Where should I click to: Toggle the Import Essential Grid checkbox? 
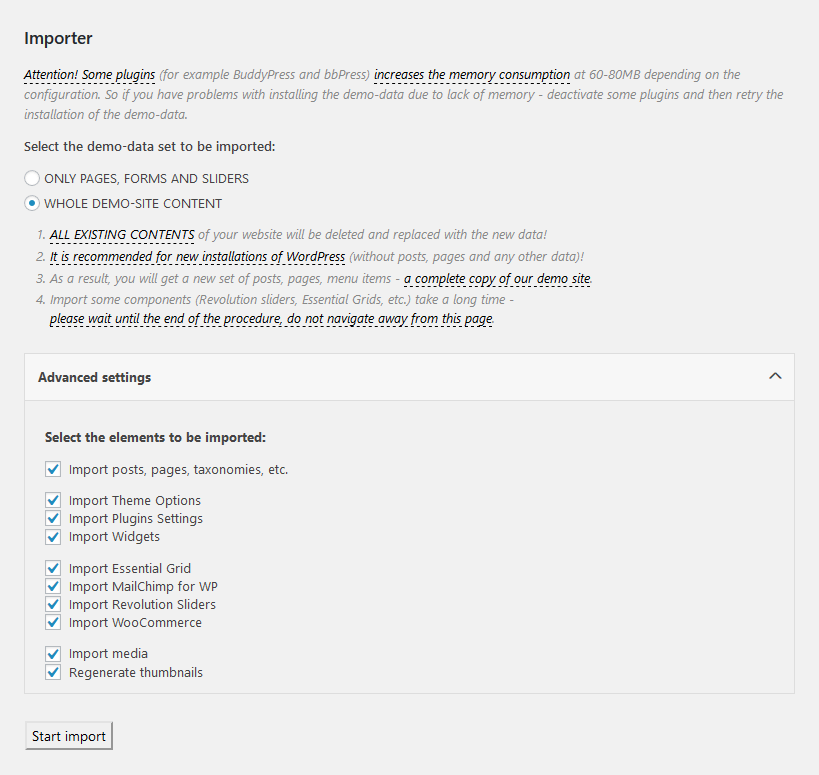(53, 568)
